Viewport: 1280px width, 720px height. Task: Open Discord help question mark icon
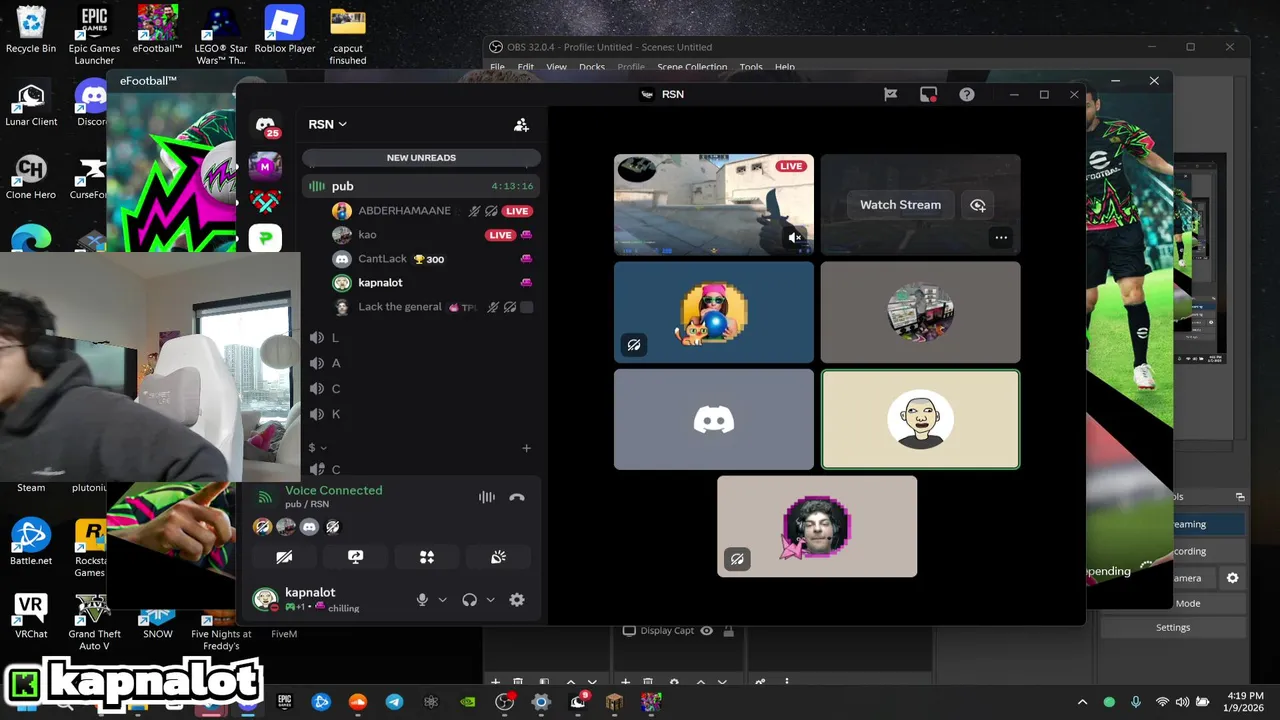[x=967, y=95]
